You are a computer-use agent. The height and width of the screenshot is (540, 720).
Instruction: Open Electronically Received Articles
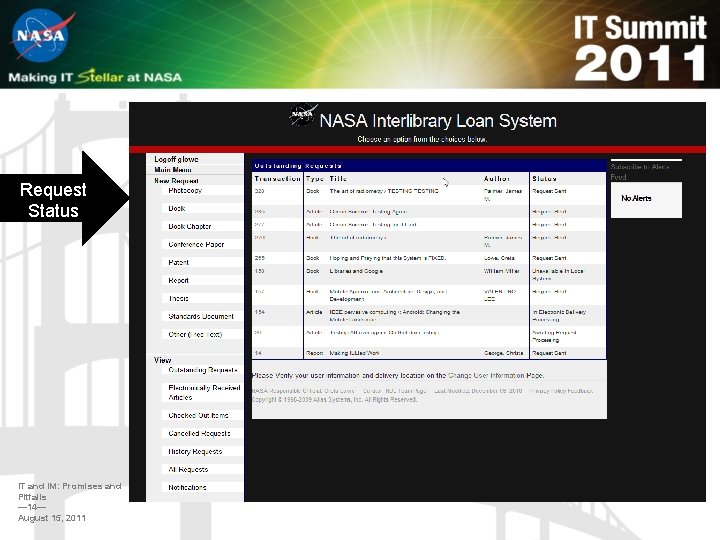(x=204, y=393)
